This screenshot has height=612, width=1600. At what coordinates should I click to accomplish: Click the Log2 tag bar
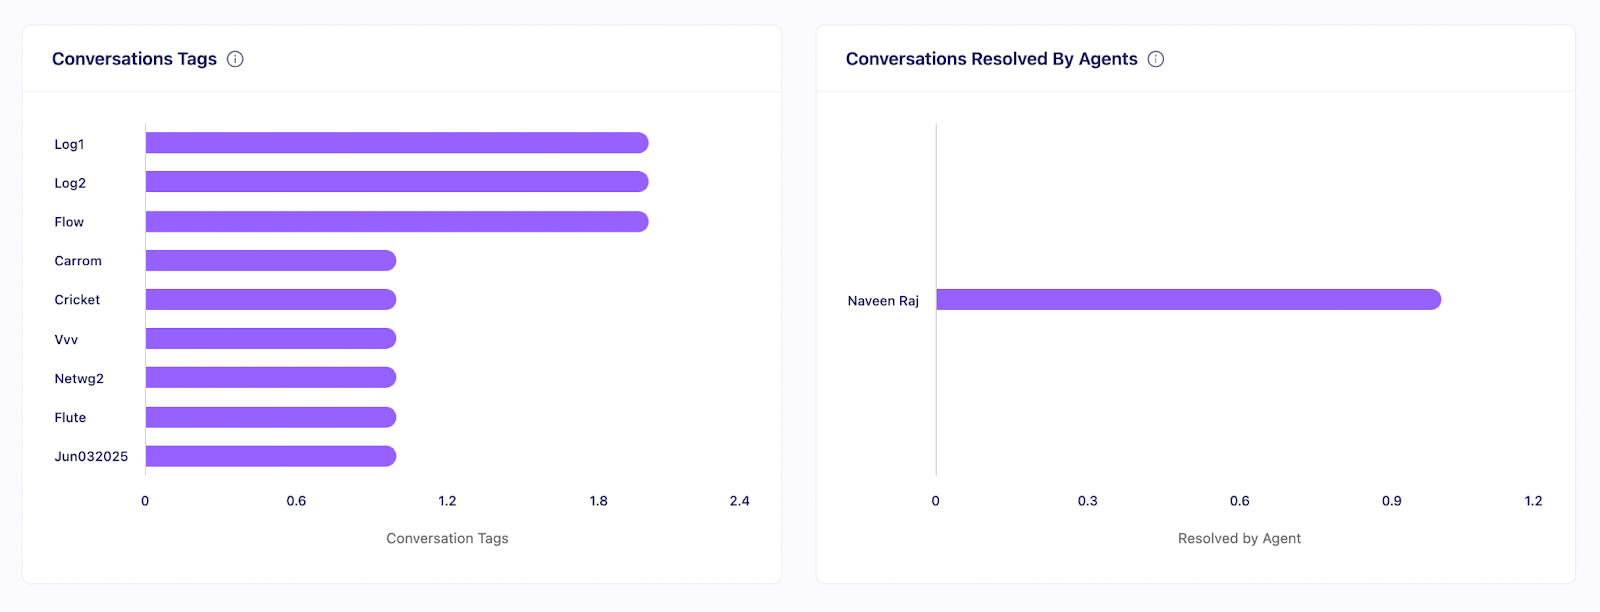click(397, 182)
